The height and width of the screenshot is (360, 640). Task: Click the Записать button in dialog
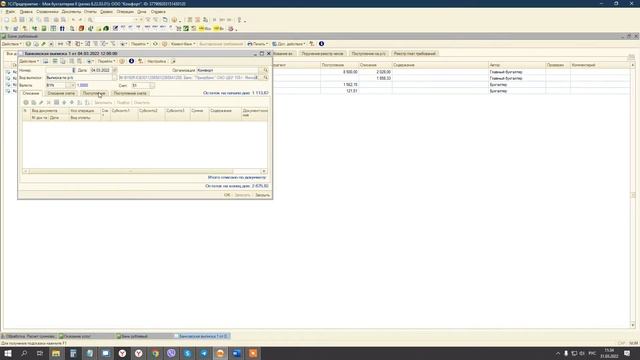point(242,195)
